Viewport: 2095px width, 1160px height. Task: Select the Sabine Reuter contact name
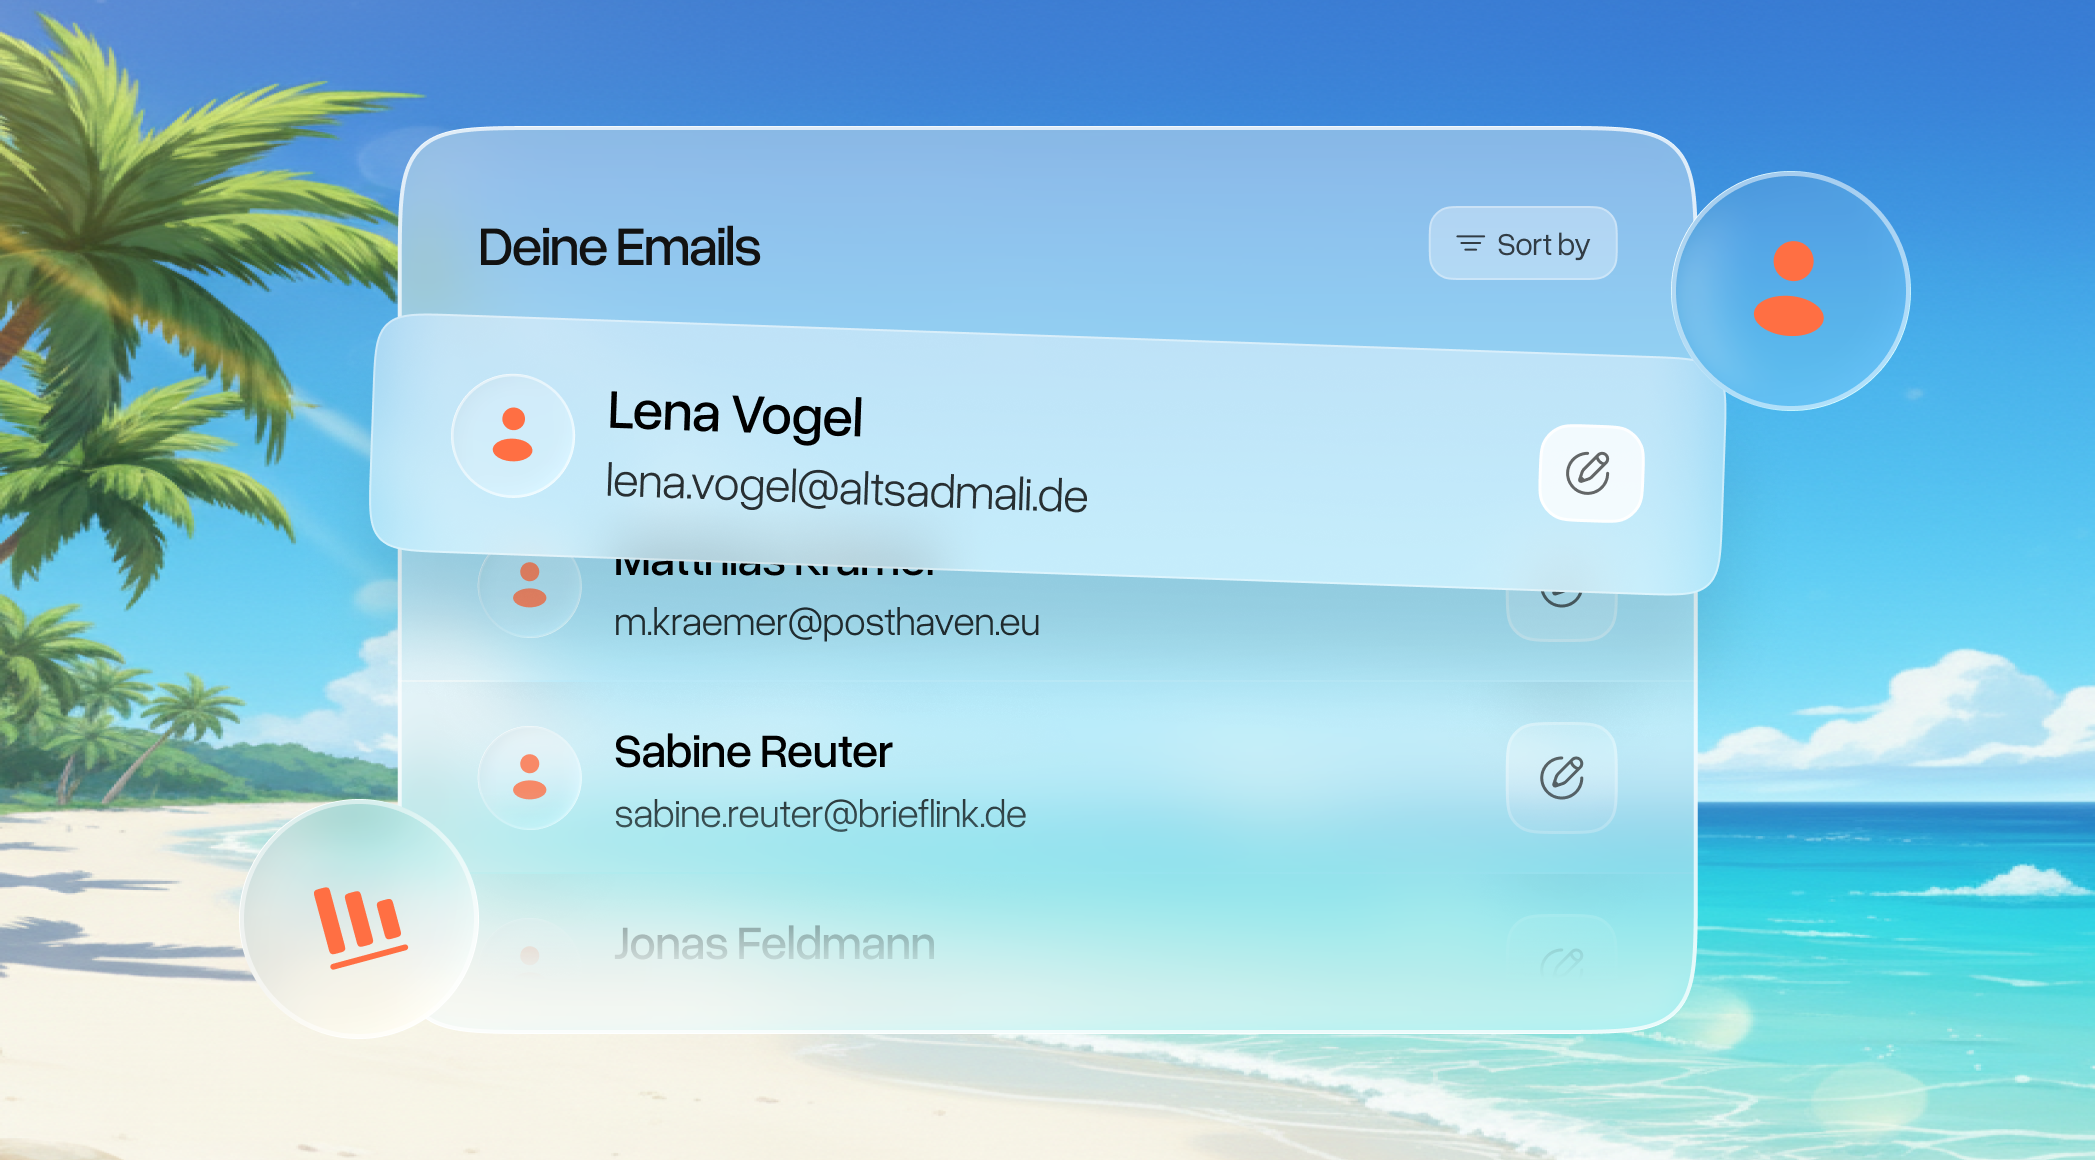pos(752,752)
